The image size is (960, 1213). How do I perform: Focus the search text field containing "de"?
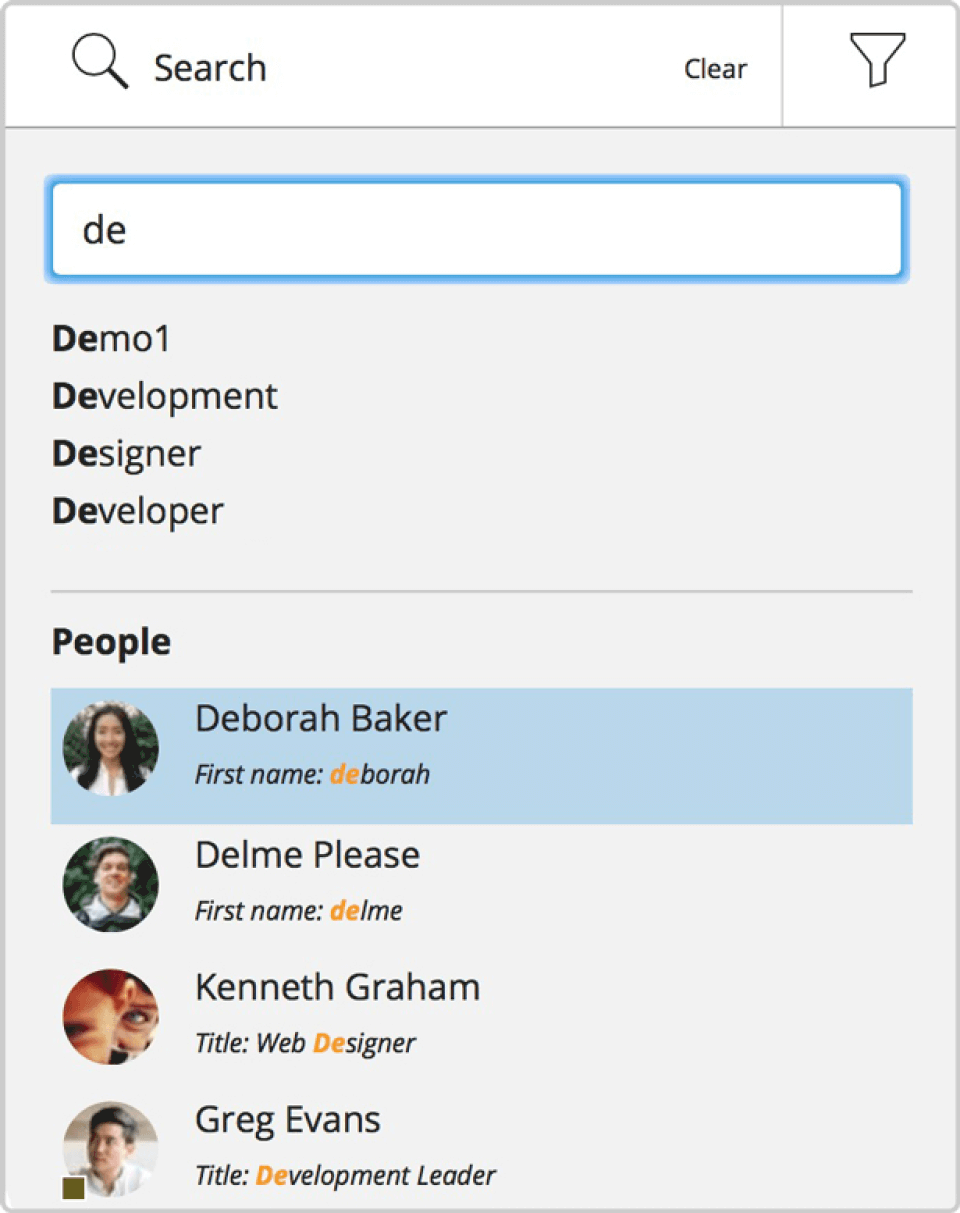pyautogui.click(x=477, y=230)
